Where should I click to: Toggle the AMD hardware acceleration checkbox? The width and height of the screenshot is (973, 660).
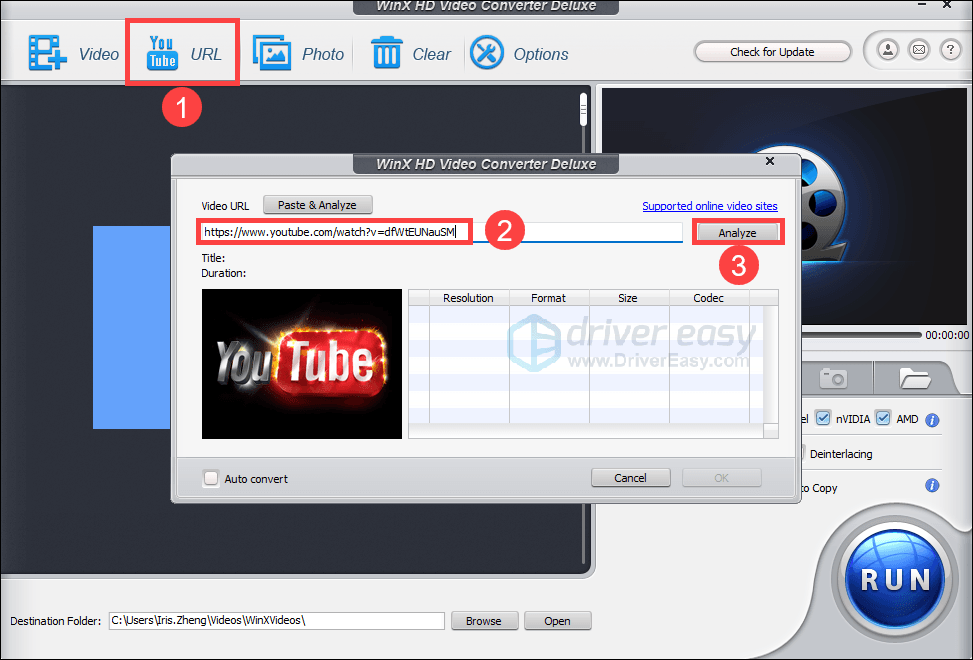pyautogui.click(x=883, y=419)
